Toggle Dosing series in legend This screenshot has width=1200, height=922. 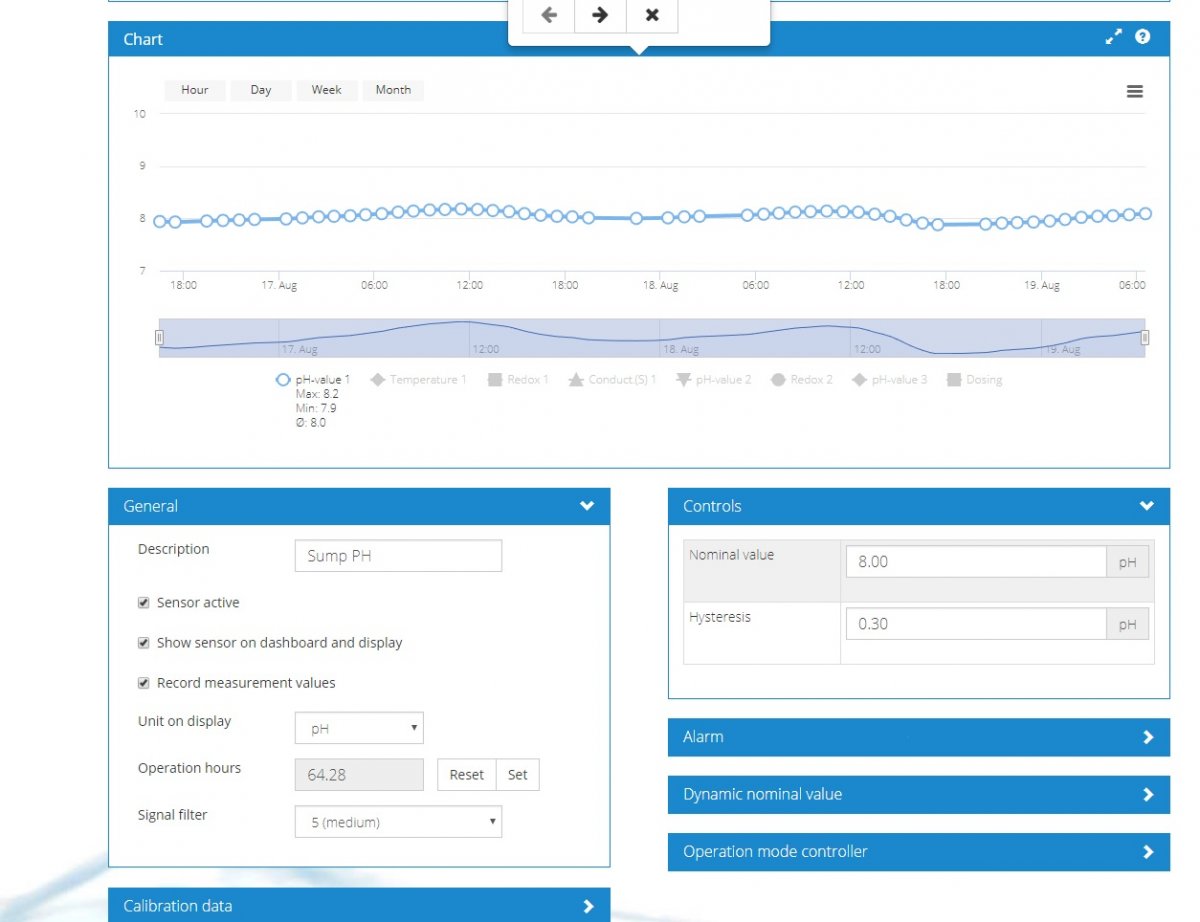tap(974, 380)
